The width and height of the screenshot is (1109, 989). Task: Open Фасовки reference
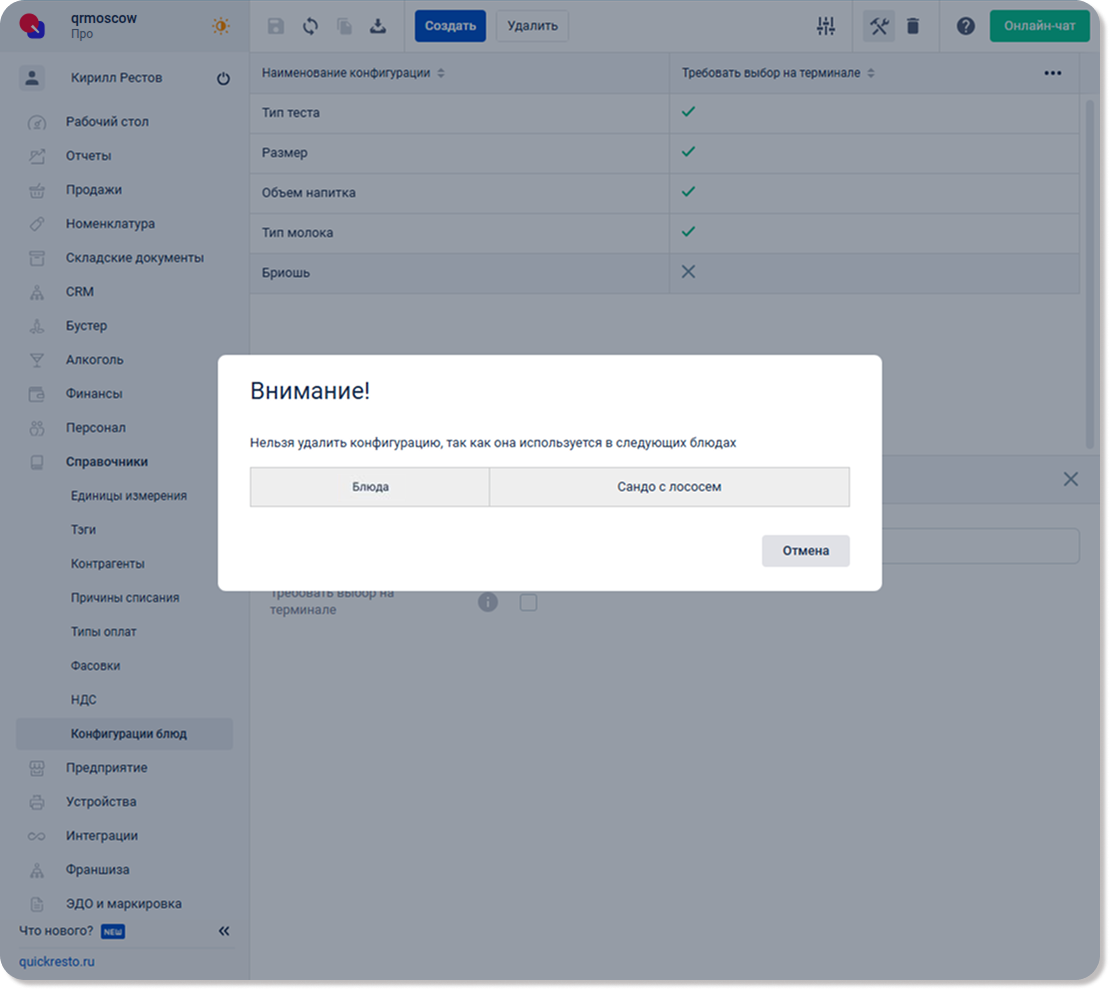point(95,666)
